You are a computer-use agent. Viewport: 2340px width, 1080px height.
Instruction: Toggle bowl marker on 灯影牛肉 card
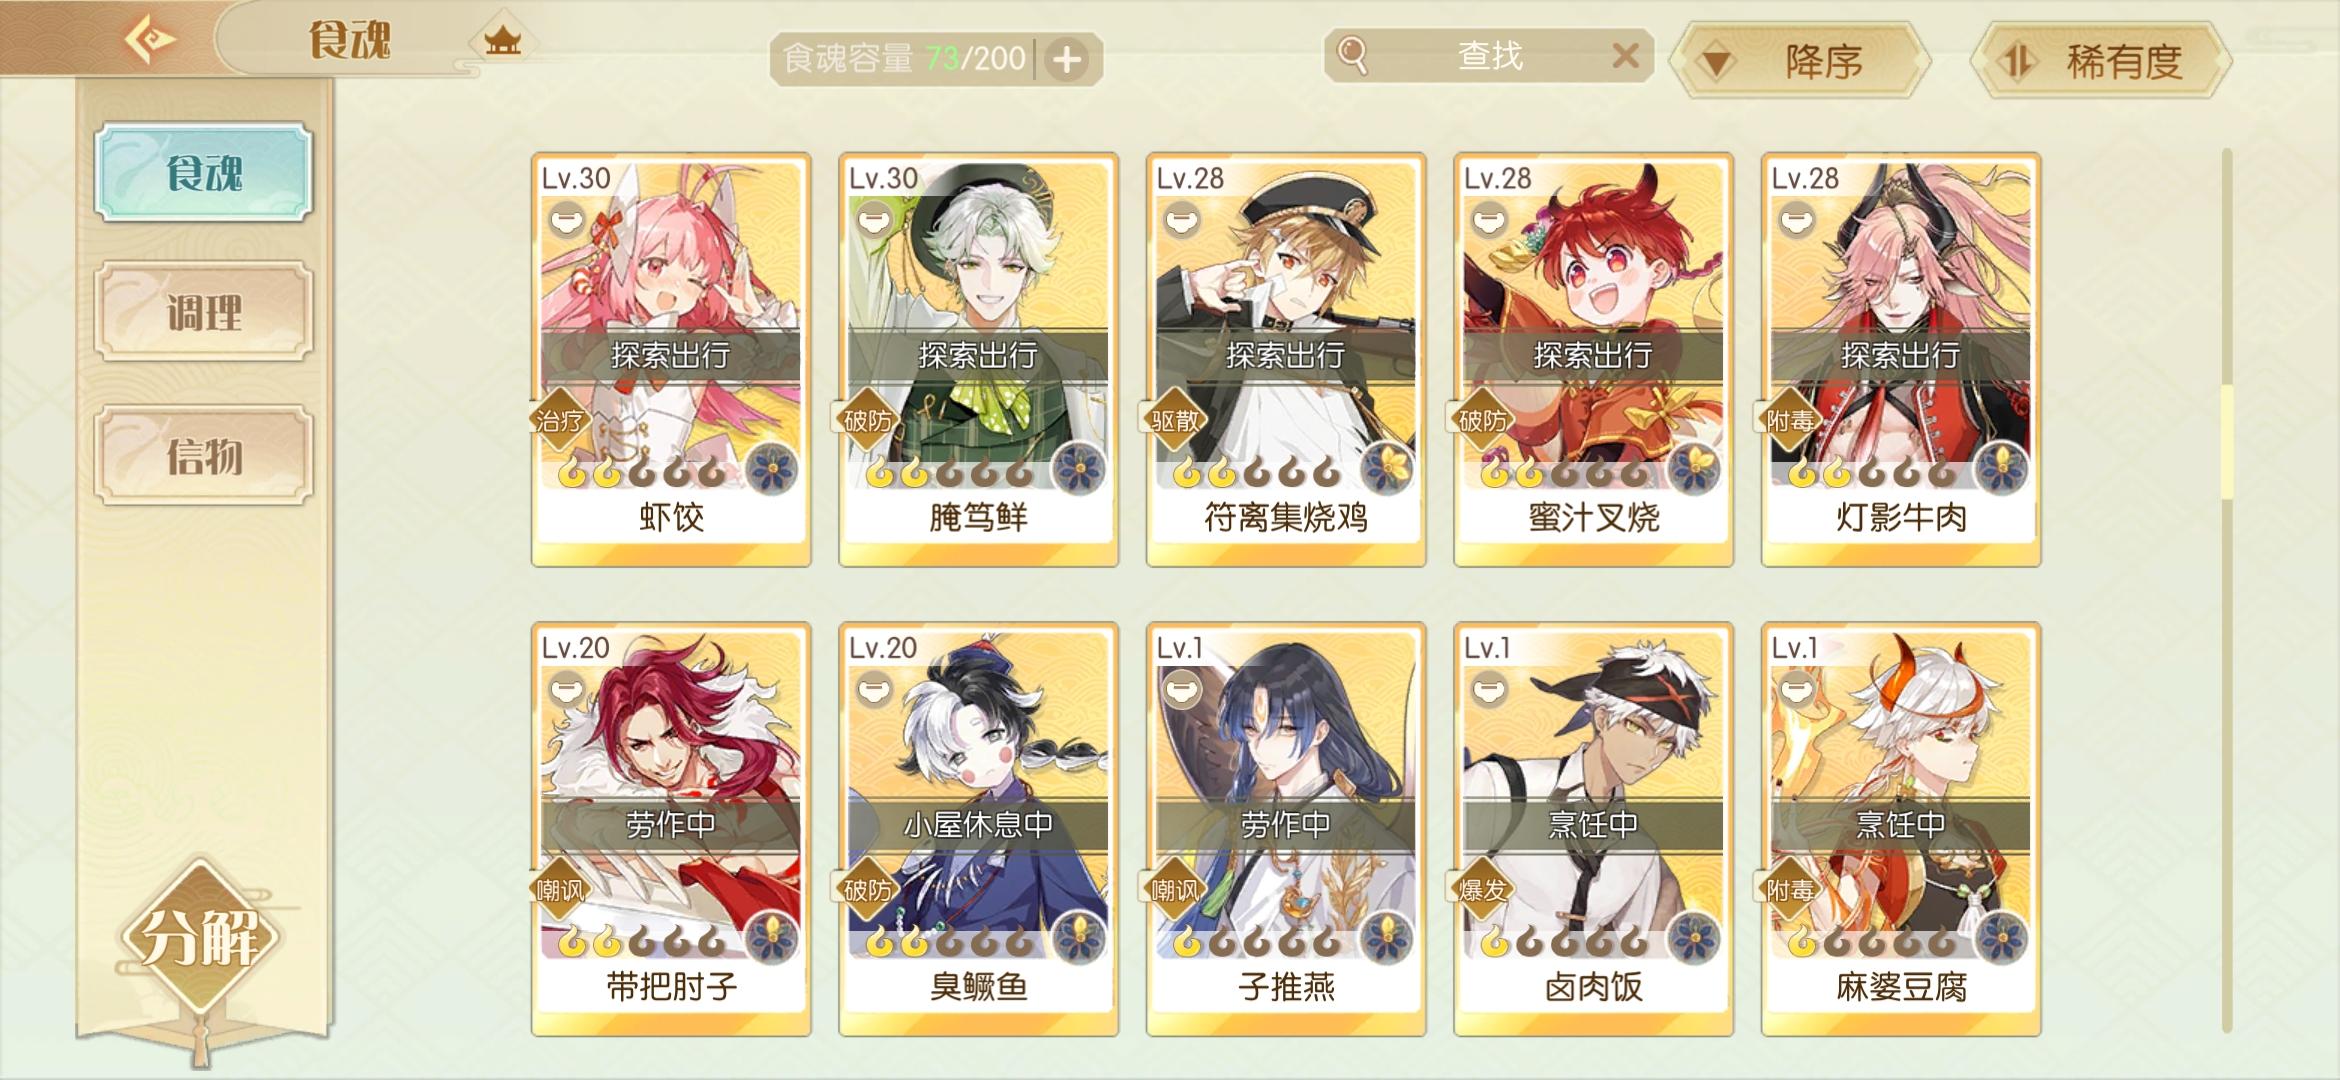point(1797,219)
